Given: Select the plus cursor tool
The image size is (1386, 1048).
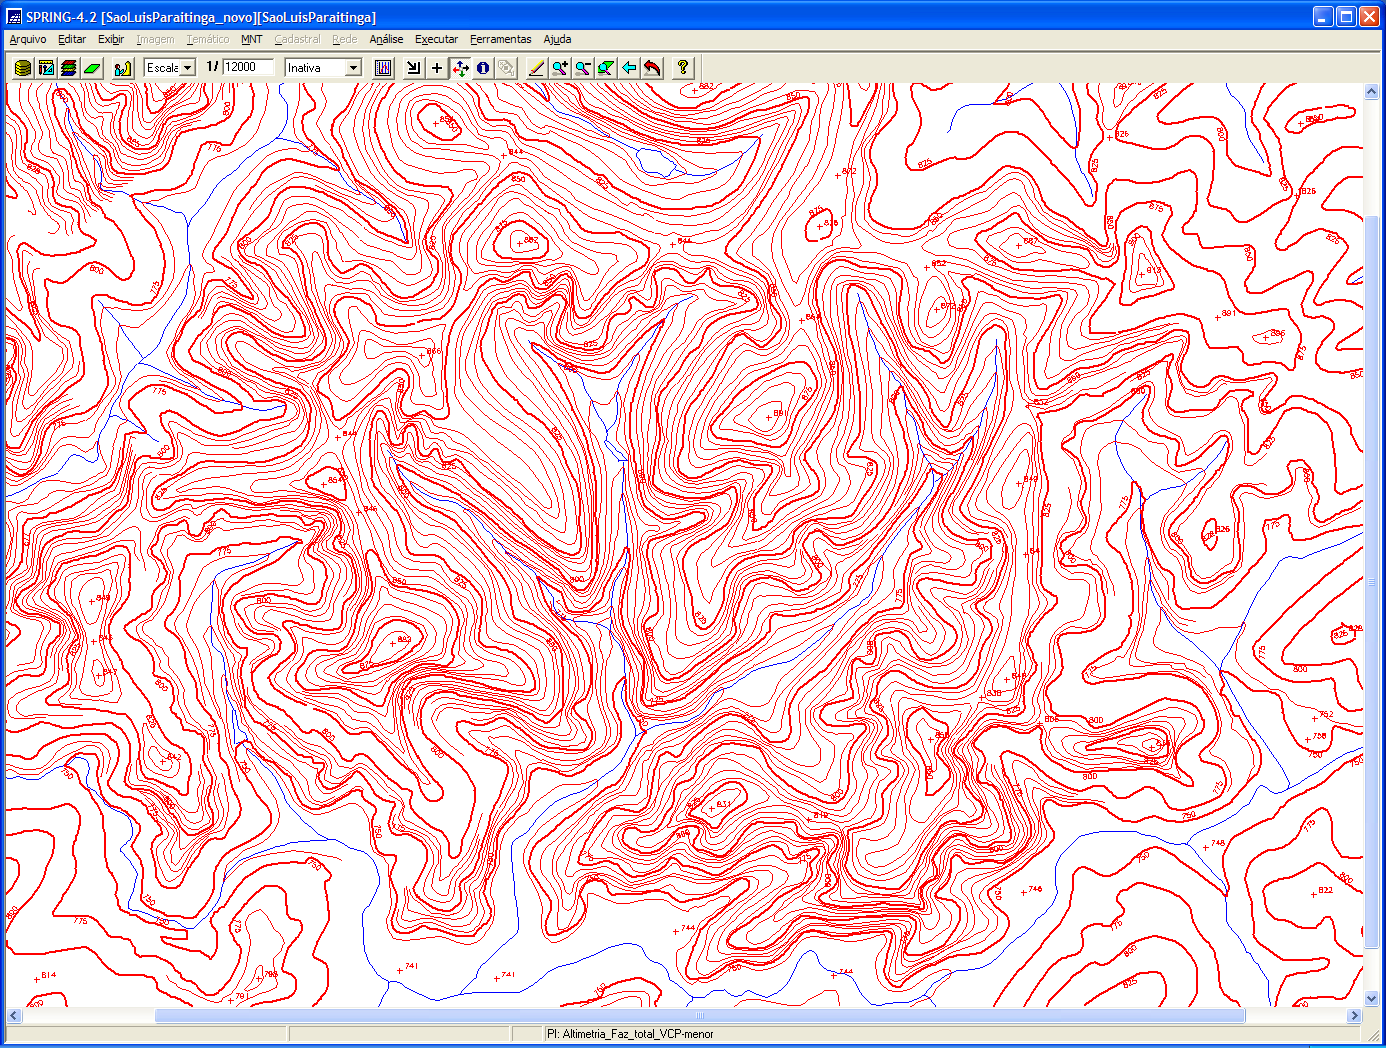Looking at the screenshot, I should click(437, 68).
